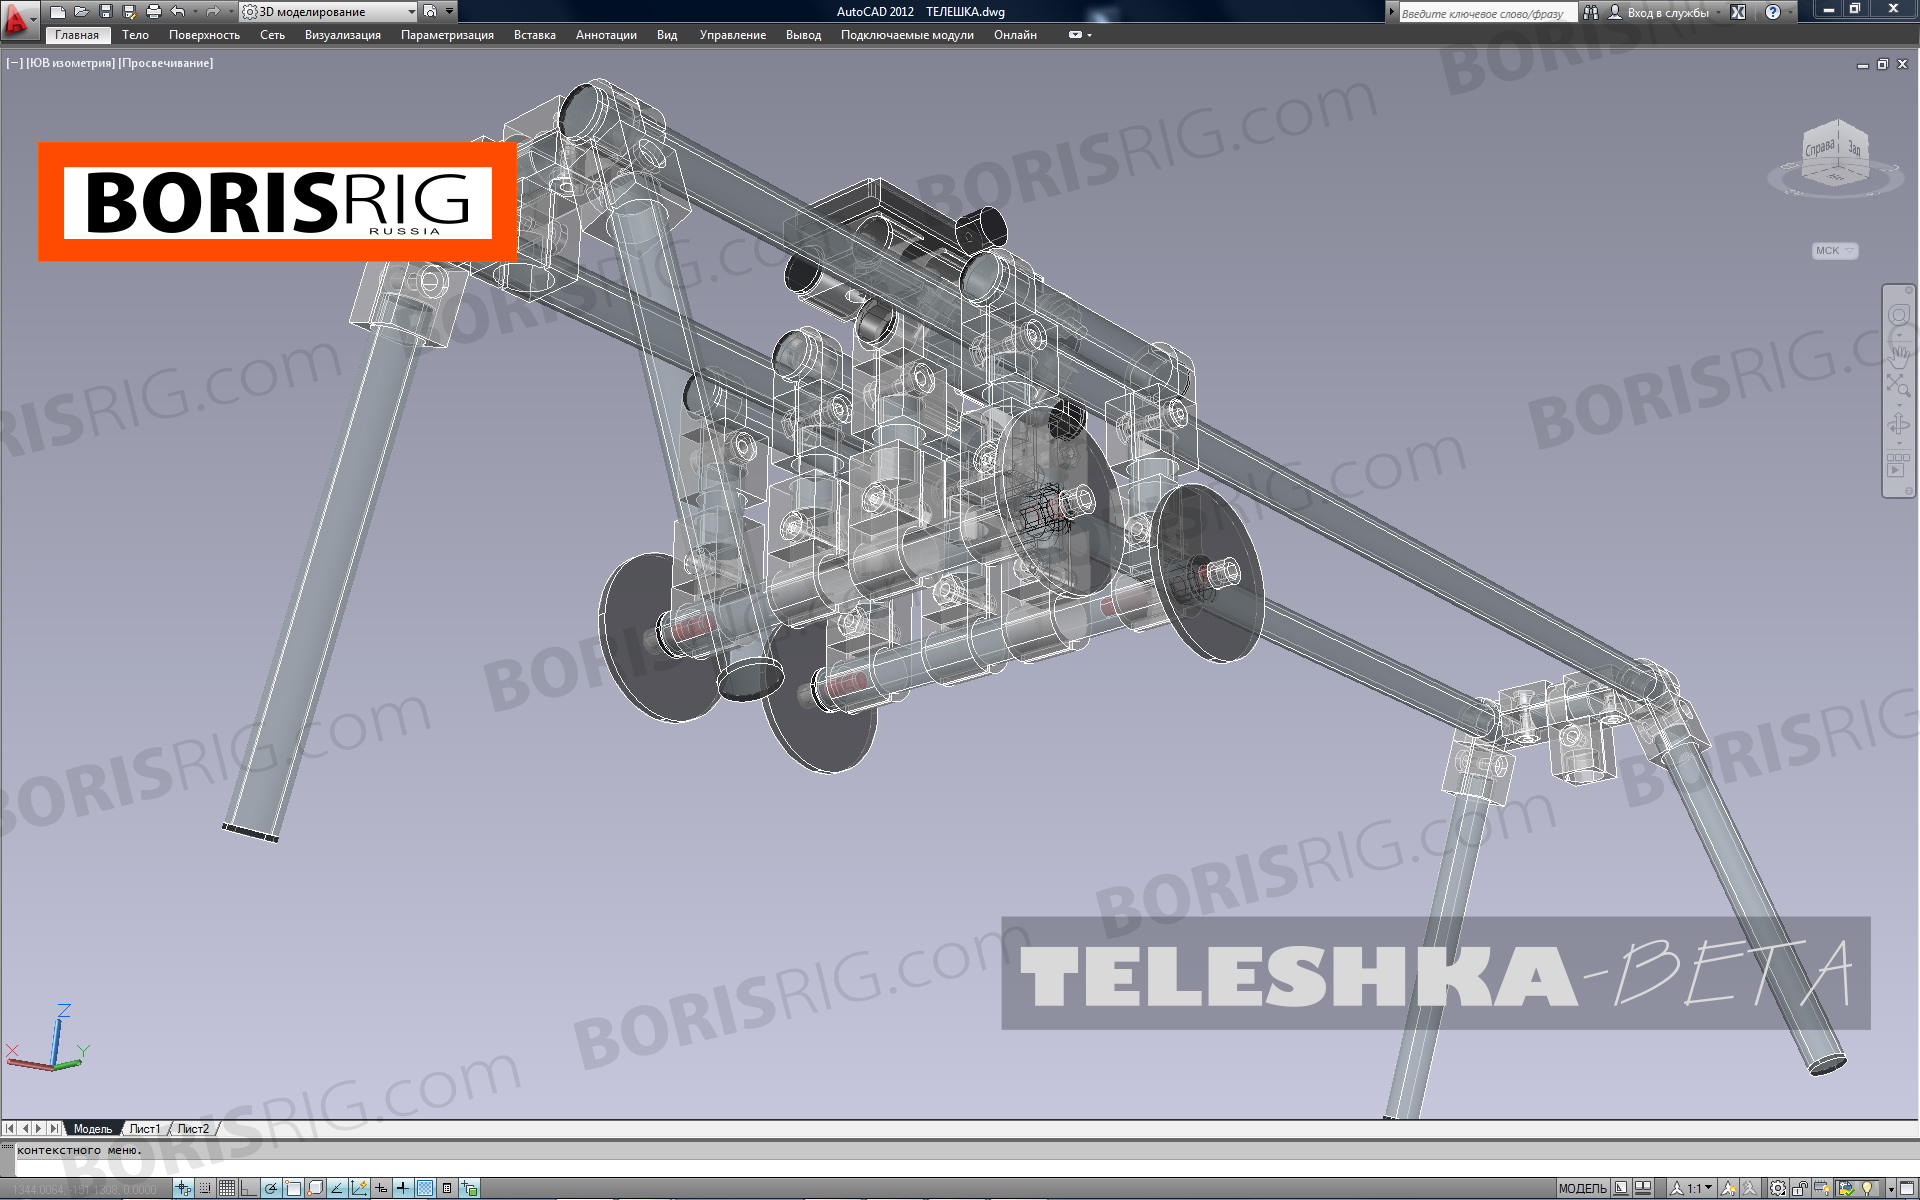
Task: Switch to the 'Модель' layout tab
Action: 93,1129
